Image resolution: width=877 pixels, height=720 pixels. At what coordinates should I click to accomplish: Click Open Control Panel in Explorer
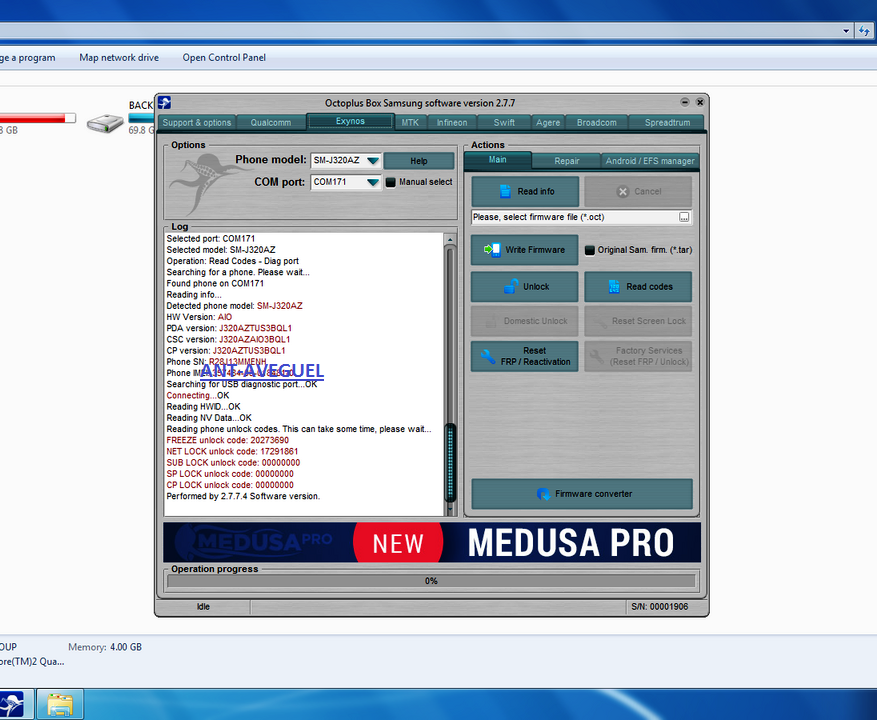(x=224, y=58)
